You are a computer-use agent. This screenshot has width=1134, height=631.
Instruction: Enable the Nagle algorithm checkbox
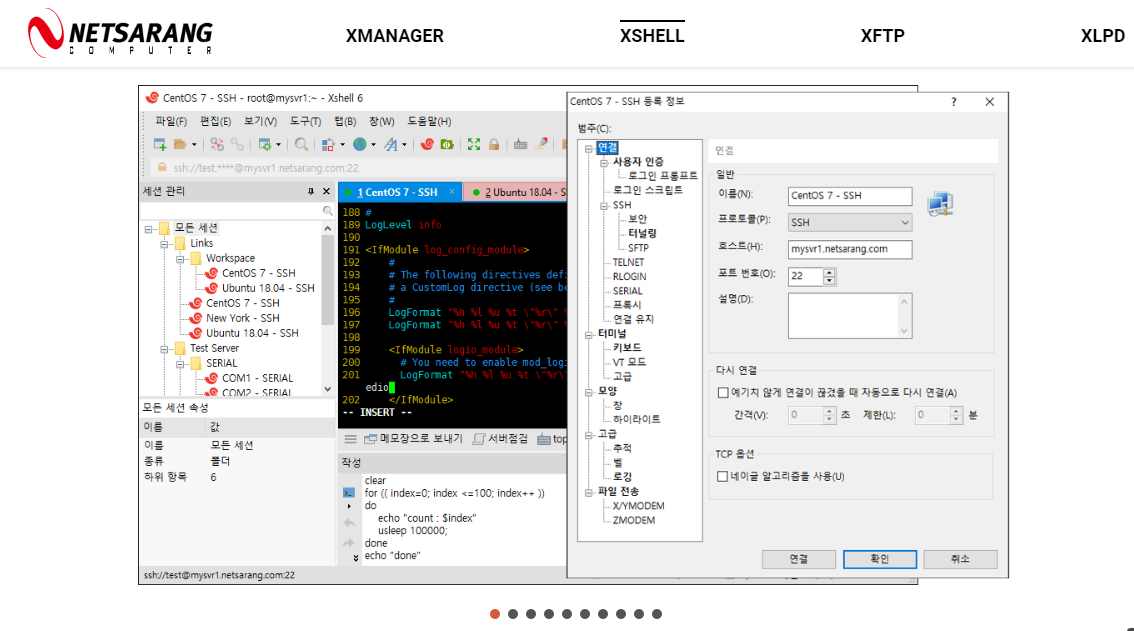pos(722,476)
